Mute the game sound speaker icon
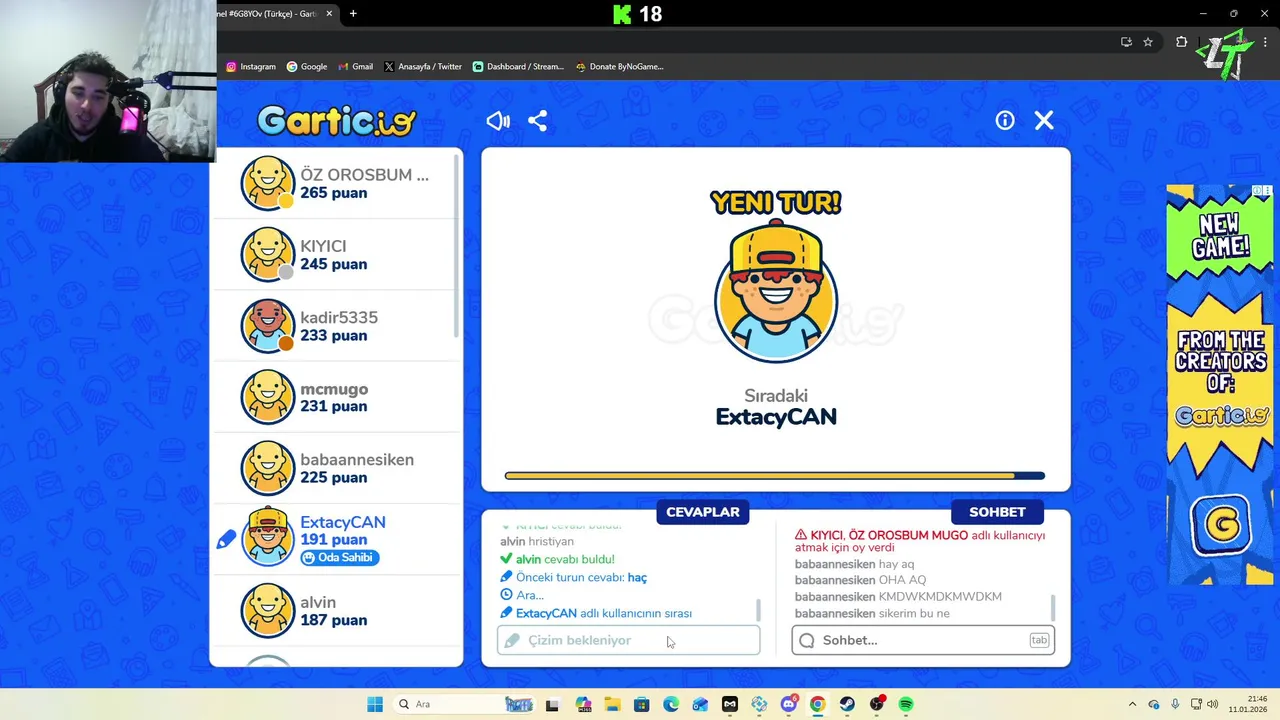 coord(498,121)
